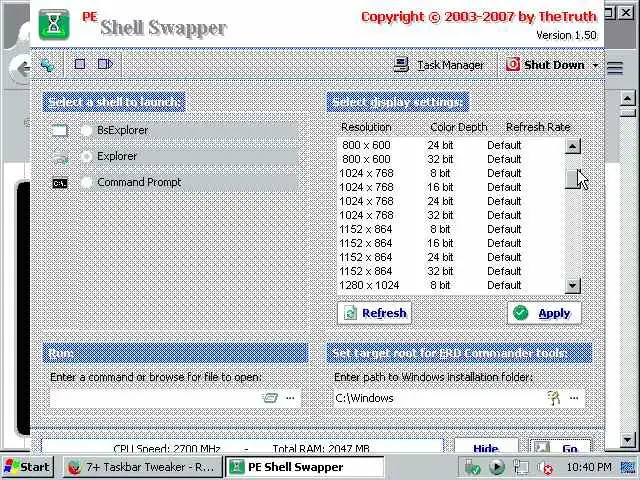
Task: Select 1024 x 768 8 bit display mode
Action: point(451,173)
